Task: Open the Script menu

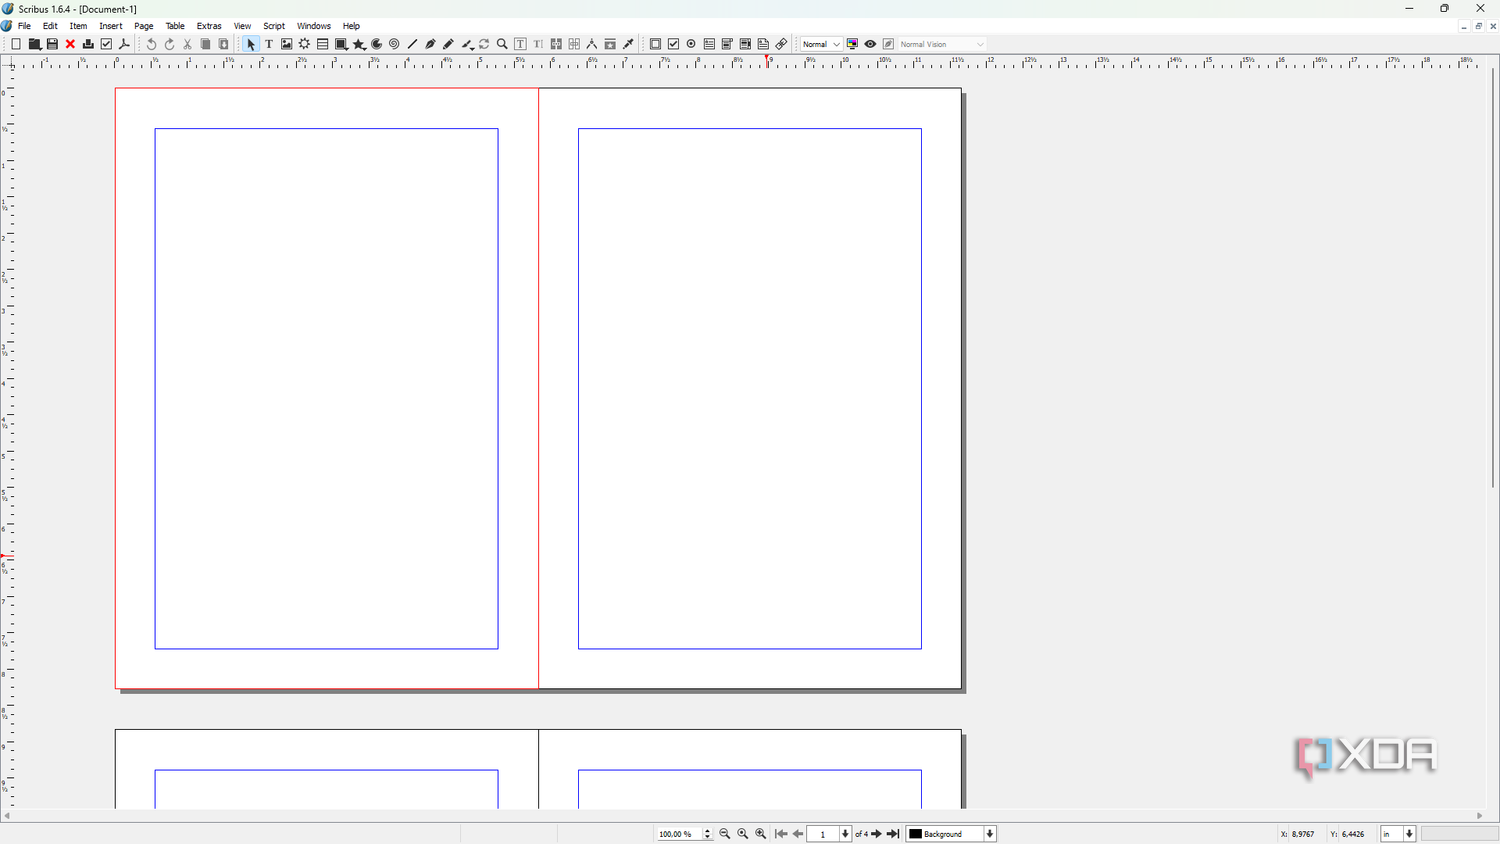Action: [274, 26]
